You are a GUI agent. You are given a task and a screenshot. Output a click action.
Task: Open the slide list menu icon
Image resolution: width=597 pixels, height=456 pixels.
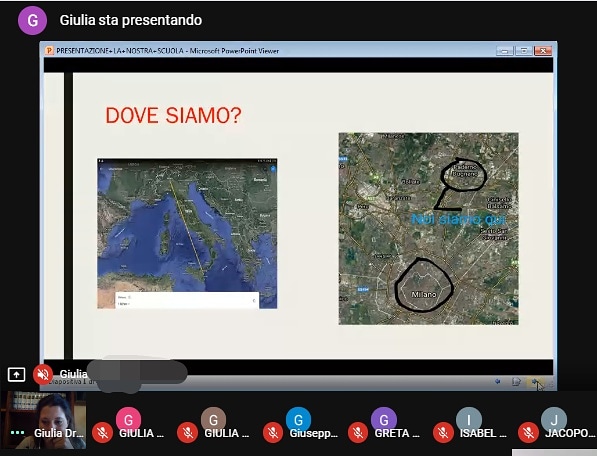[x=516, y=381]
